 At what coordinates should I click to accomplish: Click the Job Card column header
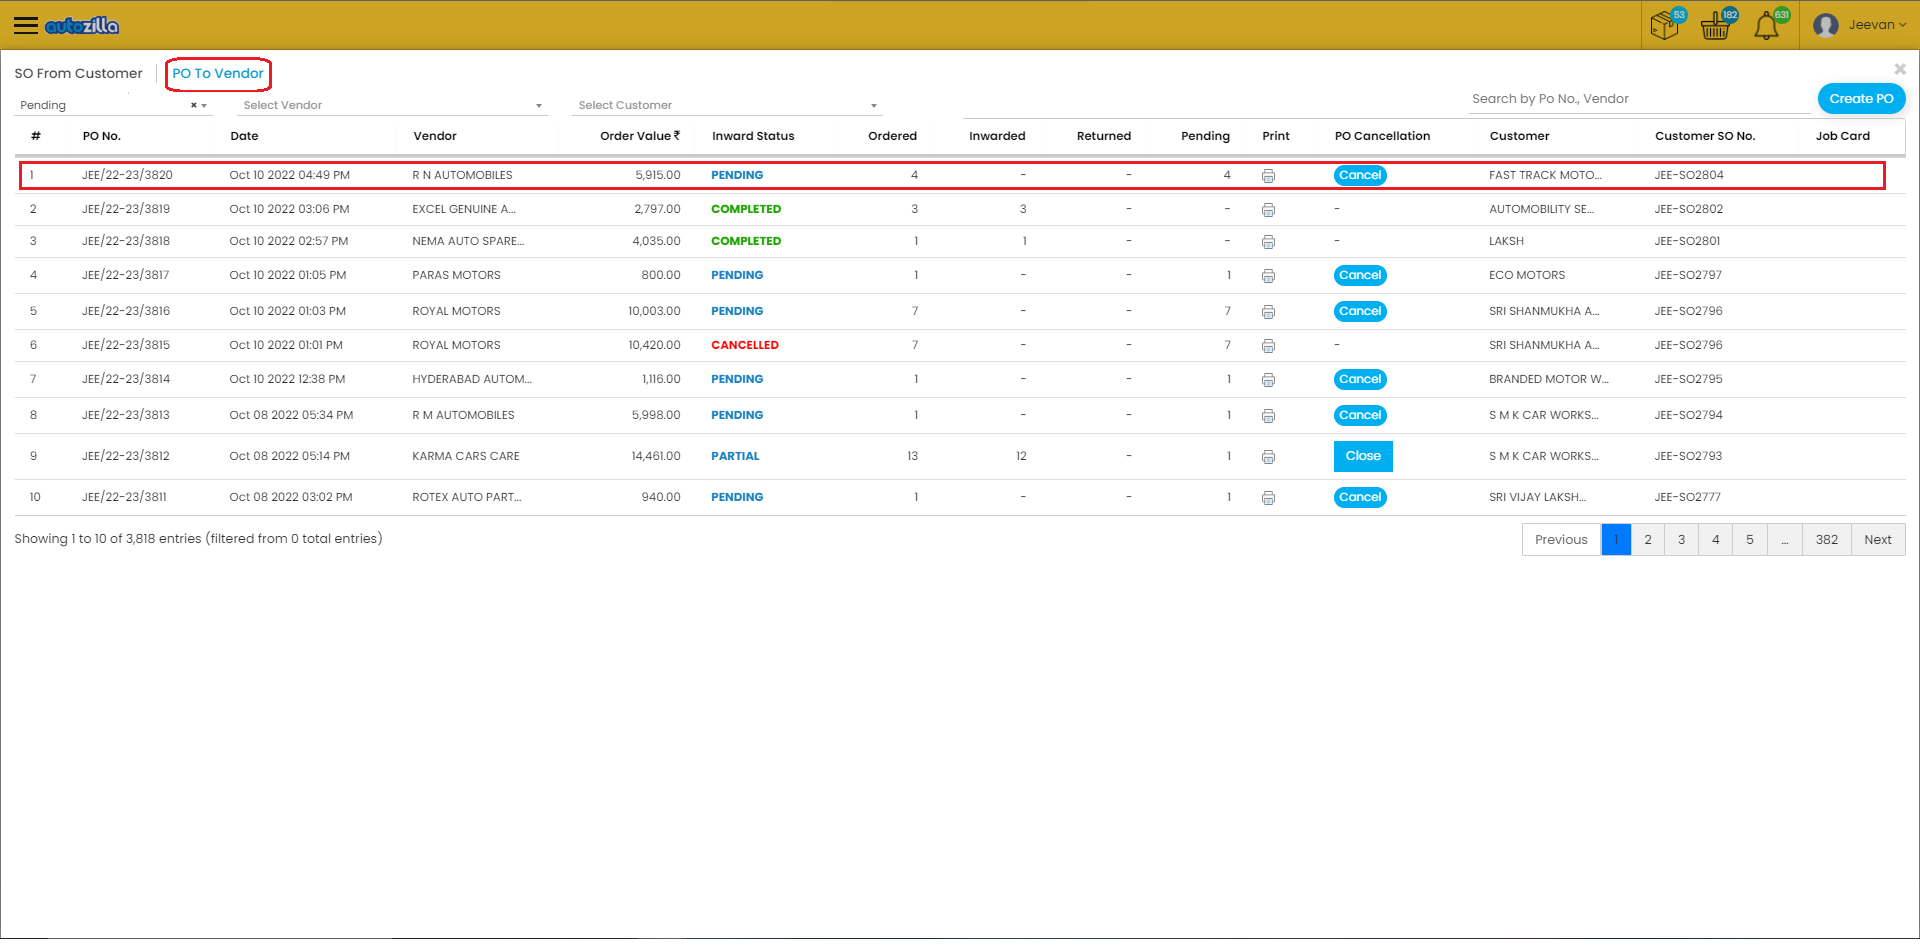[x=1843, y=136]
